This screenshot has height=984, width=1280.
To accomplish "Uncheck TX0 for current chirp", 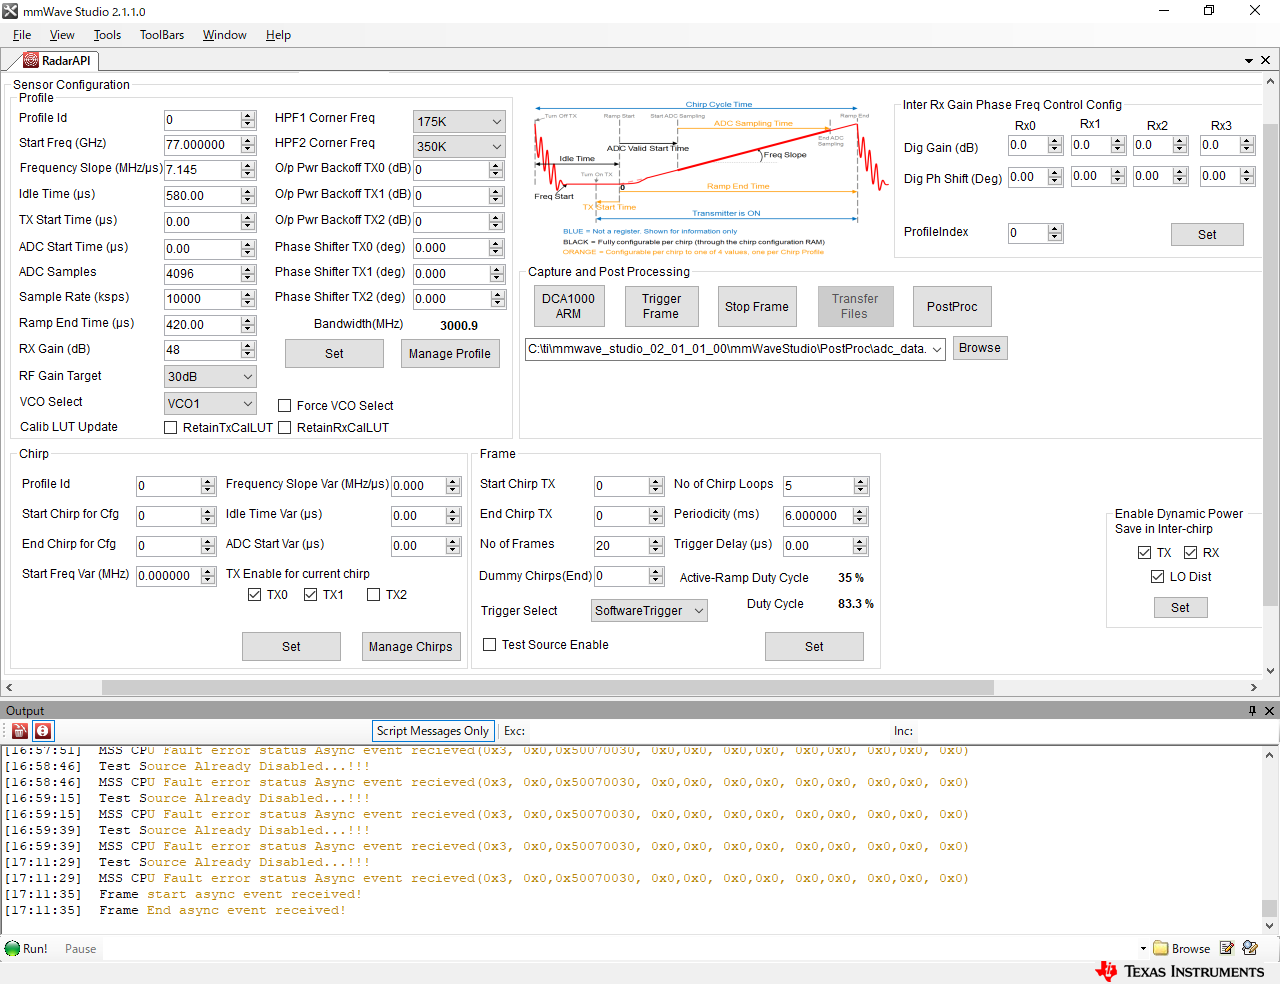I will click(254, 595).
